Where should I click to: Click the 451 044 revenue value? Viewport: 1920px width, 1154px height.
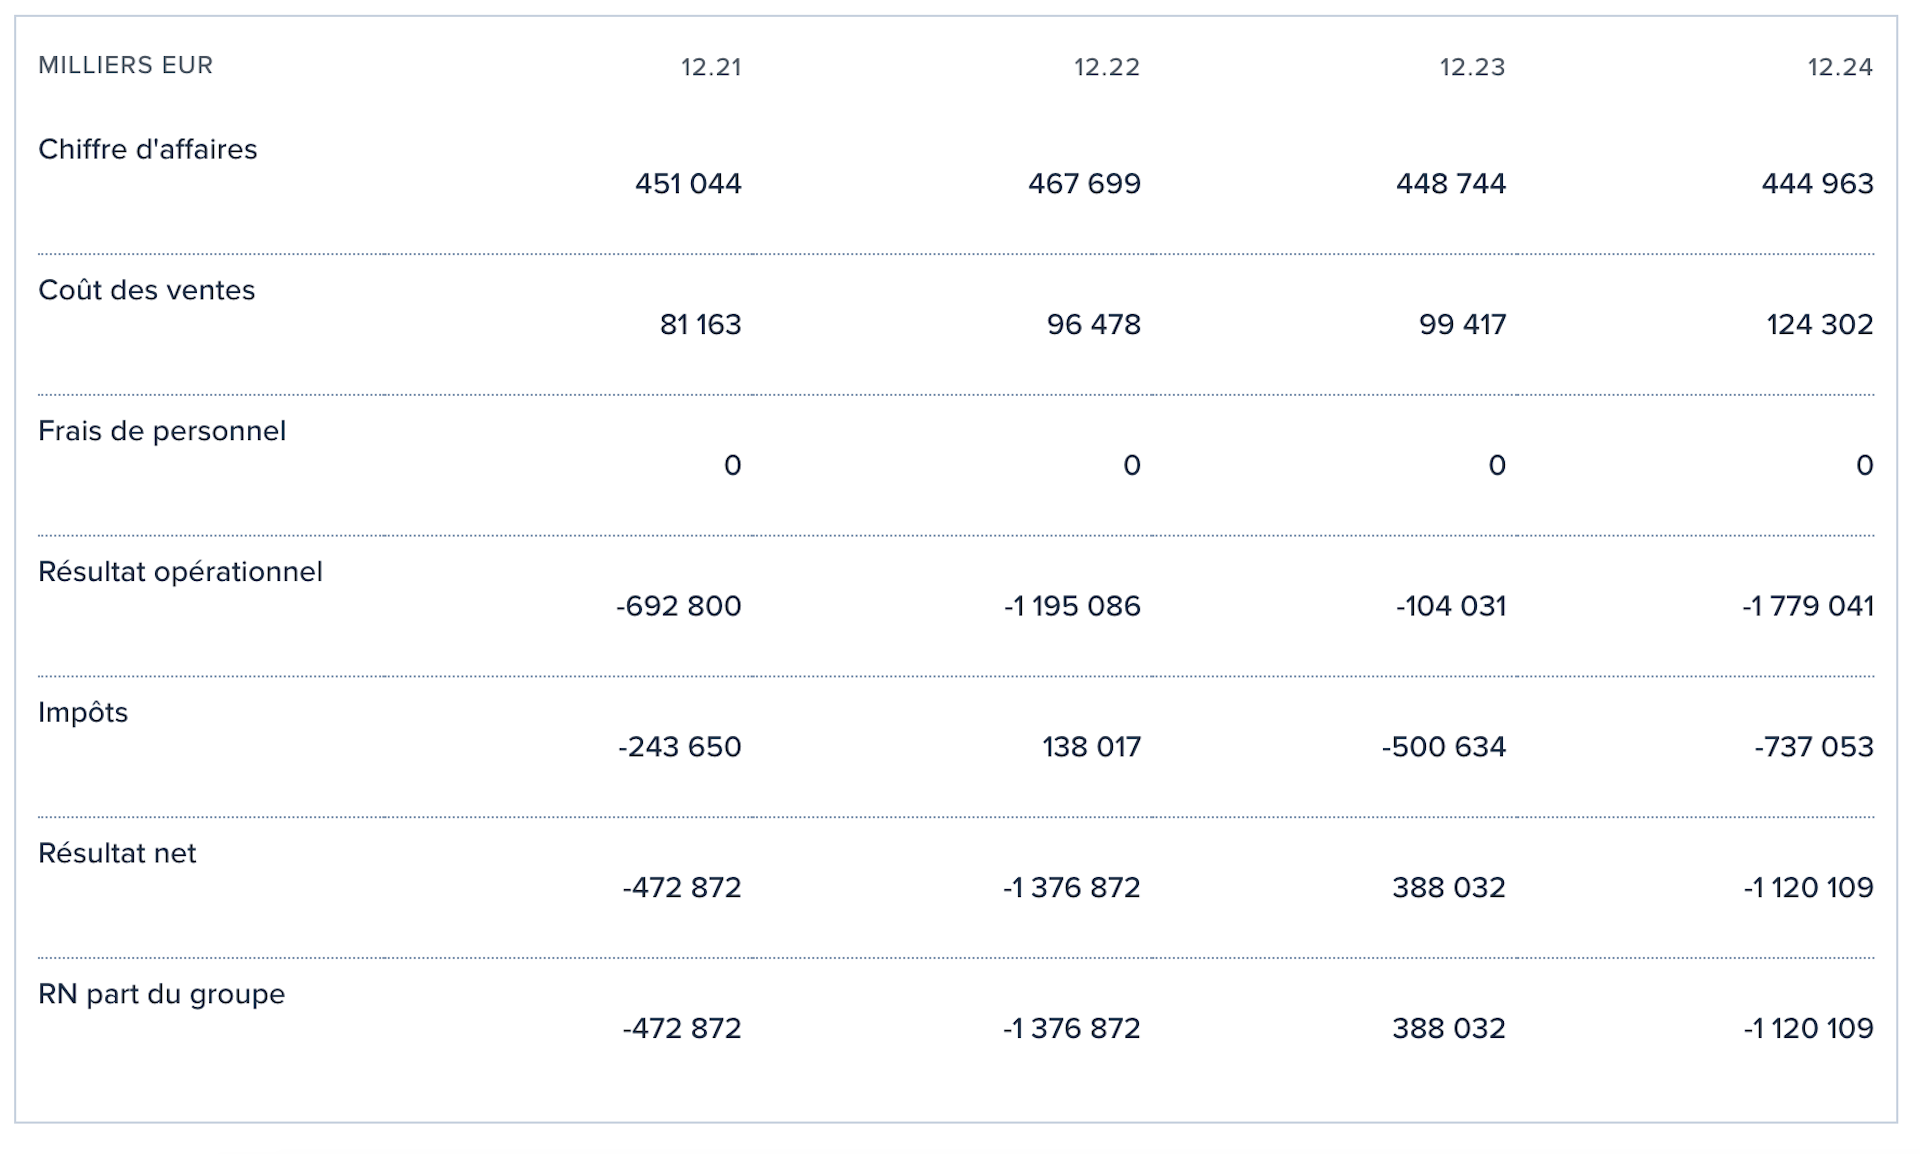pyautogui.click(x=688, y=184)
